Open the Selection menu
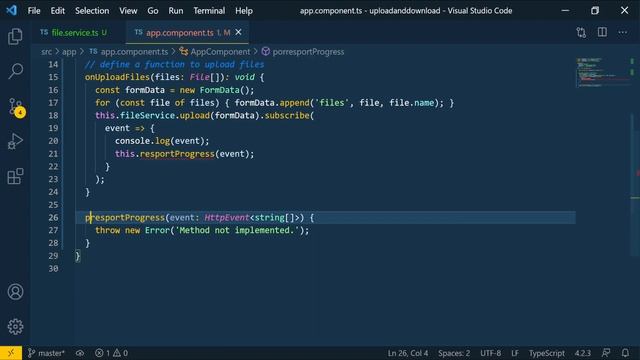 (92, 11)
